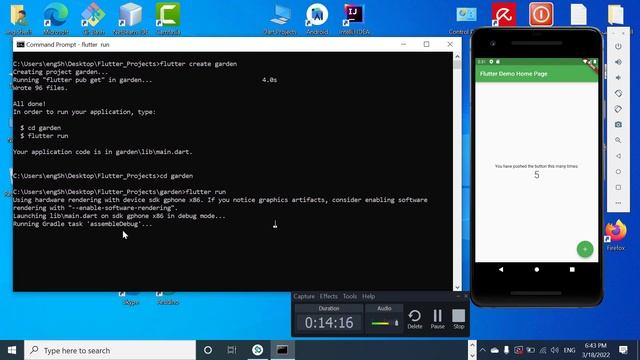Viewport: 640px width, 360px height.
Task: Open the green circular app on taskbar
Action: pyautogui.click(x=257, y=350)
